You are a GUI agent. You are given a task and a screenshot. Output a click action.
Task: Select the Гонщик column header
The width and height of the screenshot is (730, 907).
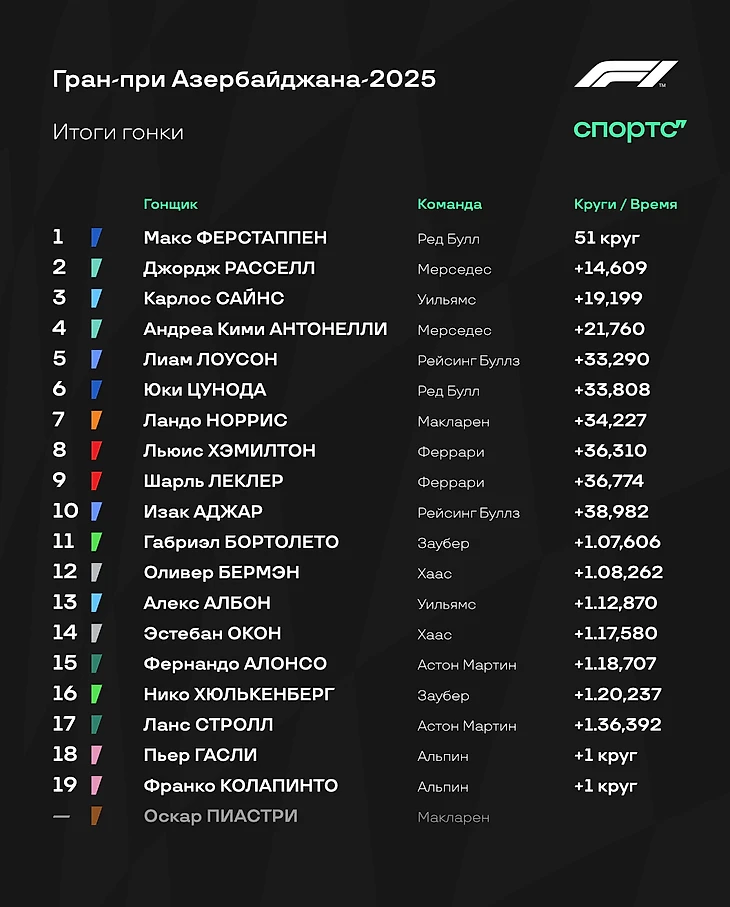tap(171, 204)
